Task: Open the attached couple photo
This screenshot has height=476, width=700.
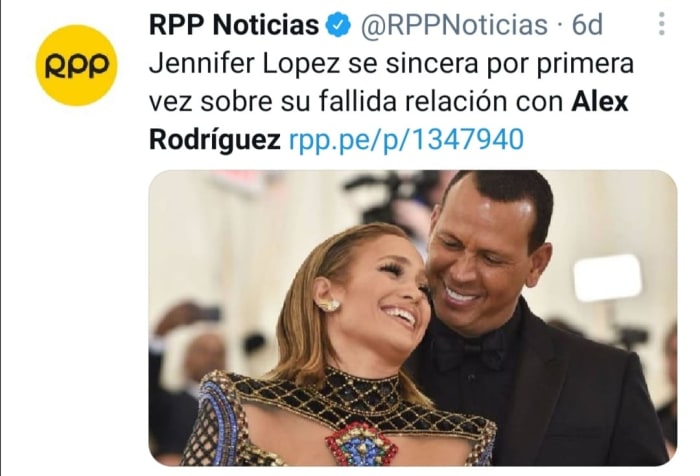Action: (412, 318)
